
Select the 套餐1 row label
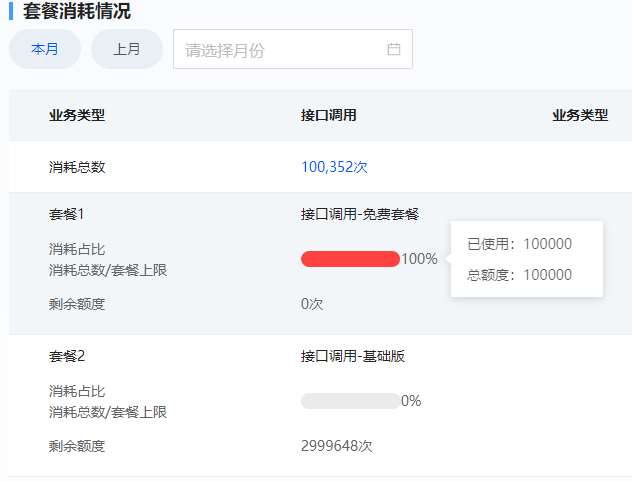pyautogui.click(x=67, y=214)
